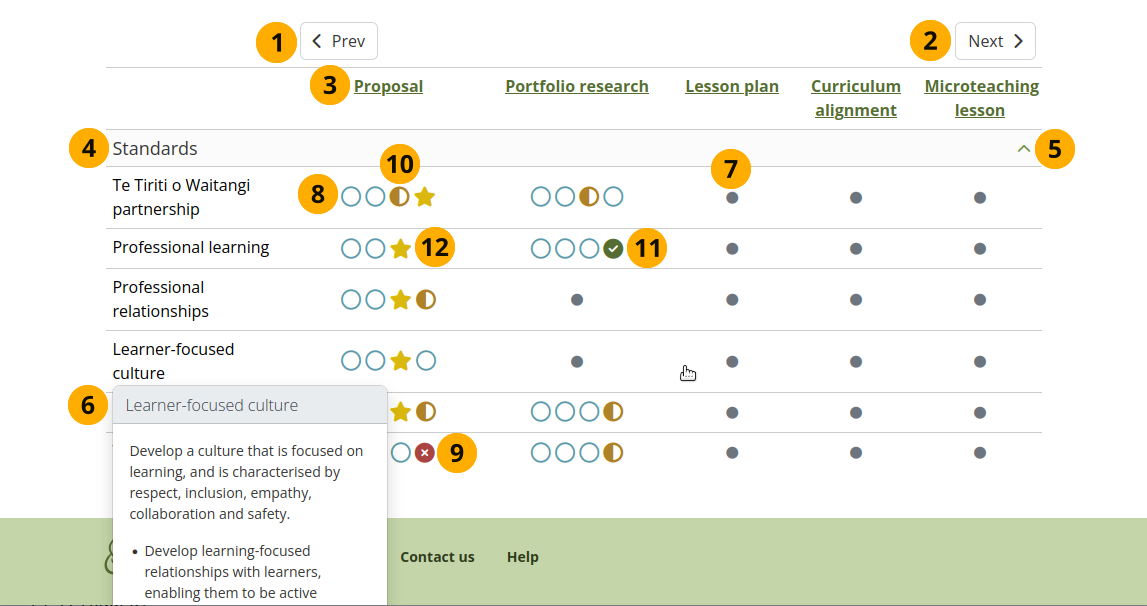Click gold star in Professional learning Proposal cell
The width and height of the screenshot is (1147, 606).
pyautogui.click(x=400, y=248)
